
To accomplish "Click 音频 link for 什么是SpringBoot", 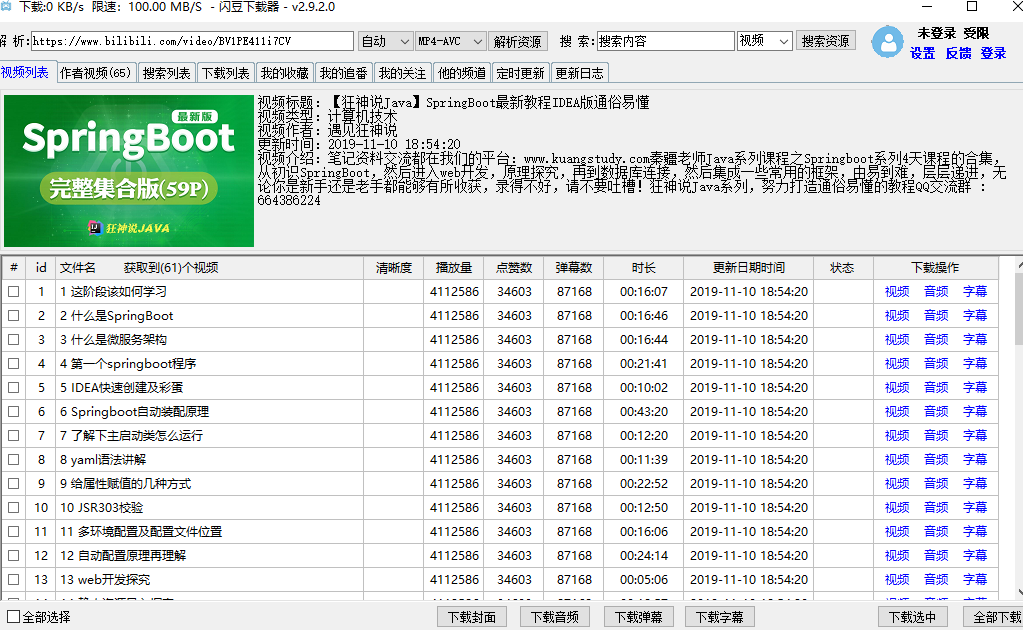I will [x=936, y=316].
